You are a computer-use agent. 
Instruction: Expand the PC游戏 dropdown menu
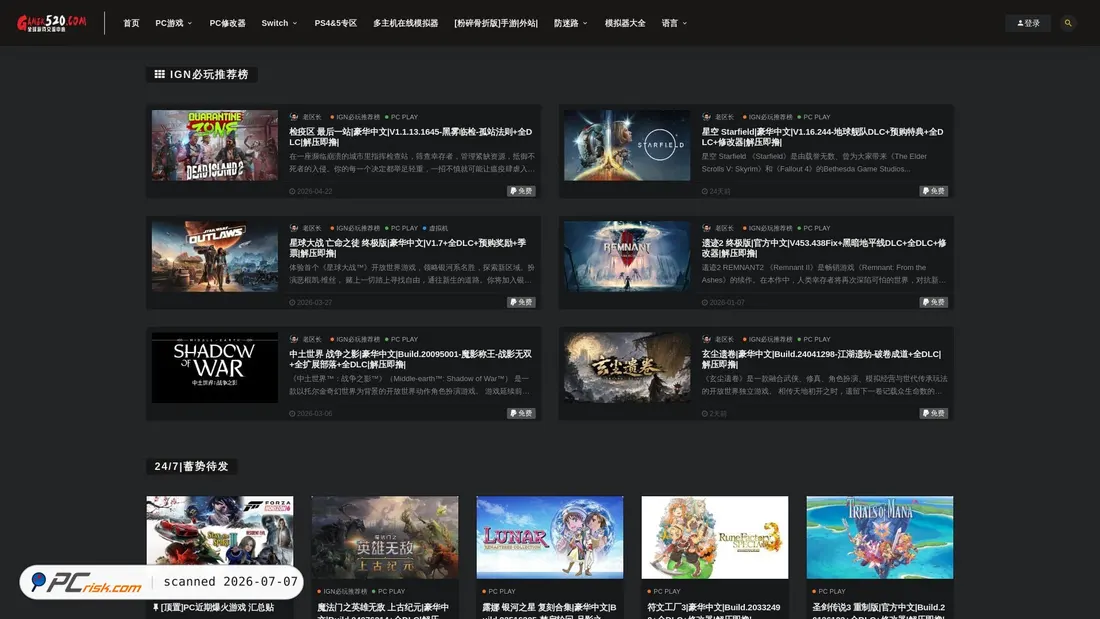tap(173, 23)
